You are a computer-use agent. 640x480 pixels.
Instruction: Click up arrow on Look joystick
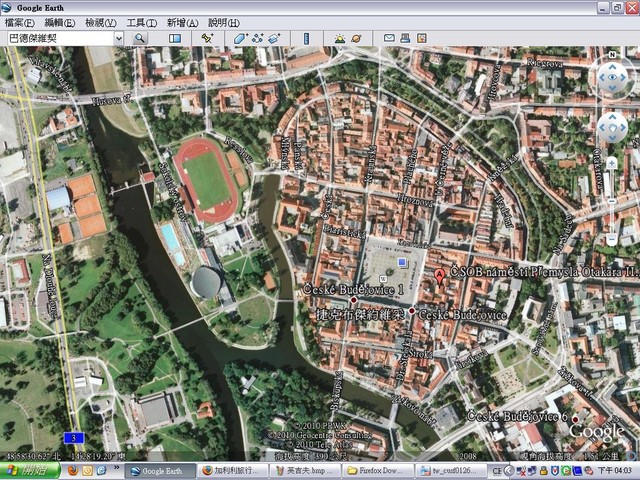612,67
